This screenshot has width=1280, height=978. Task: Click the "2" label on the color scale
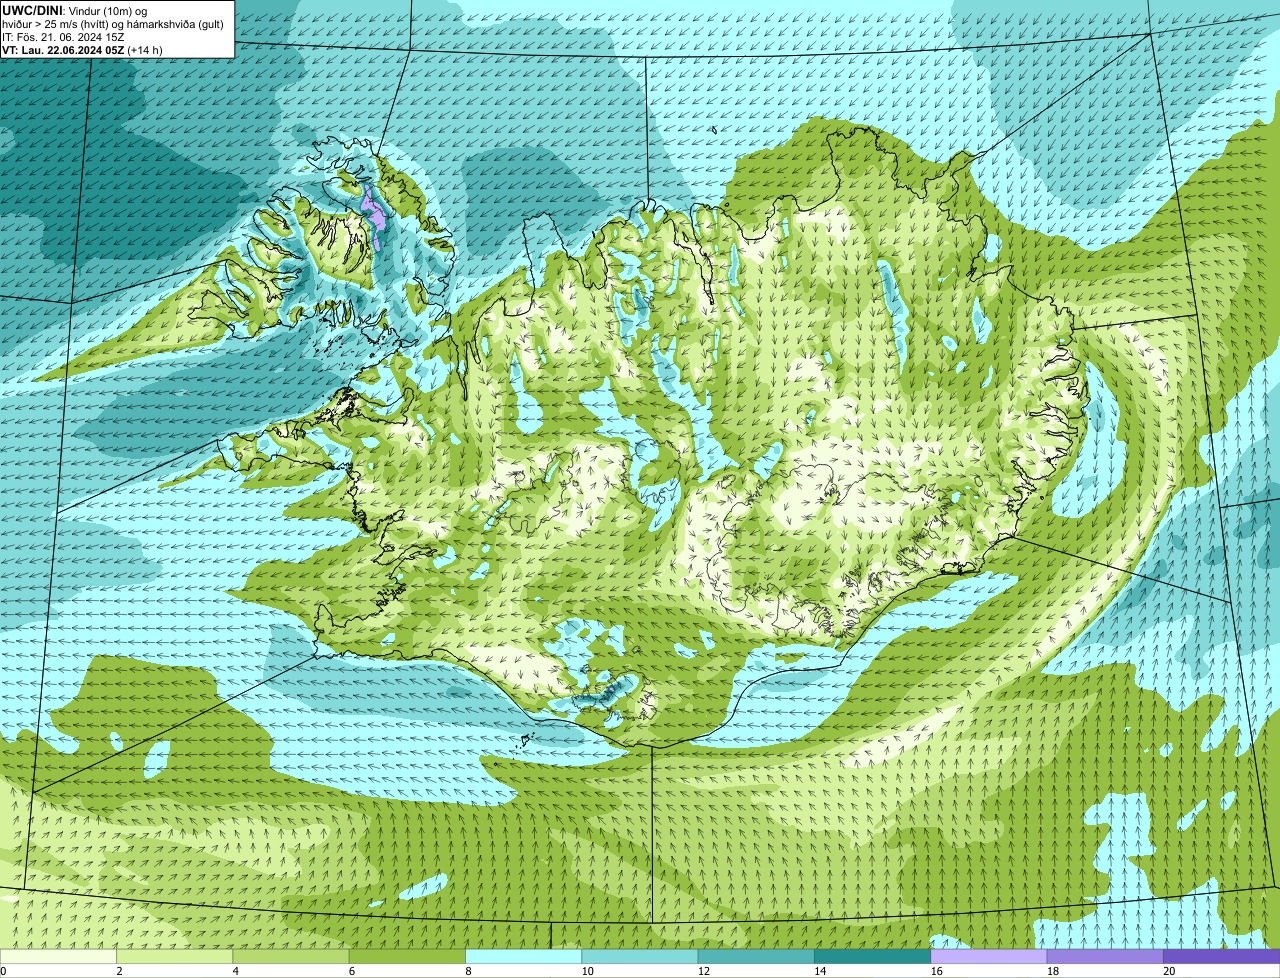click(119, 971)
